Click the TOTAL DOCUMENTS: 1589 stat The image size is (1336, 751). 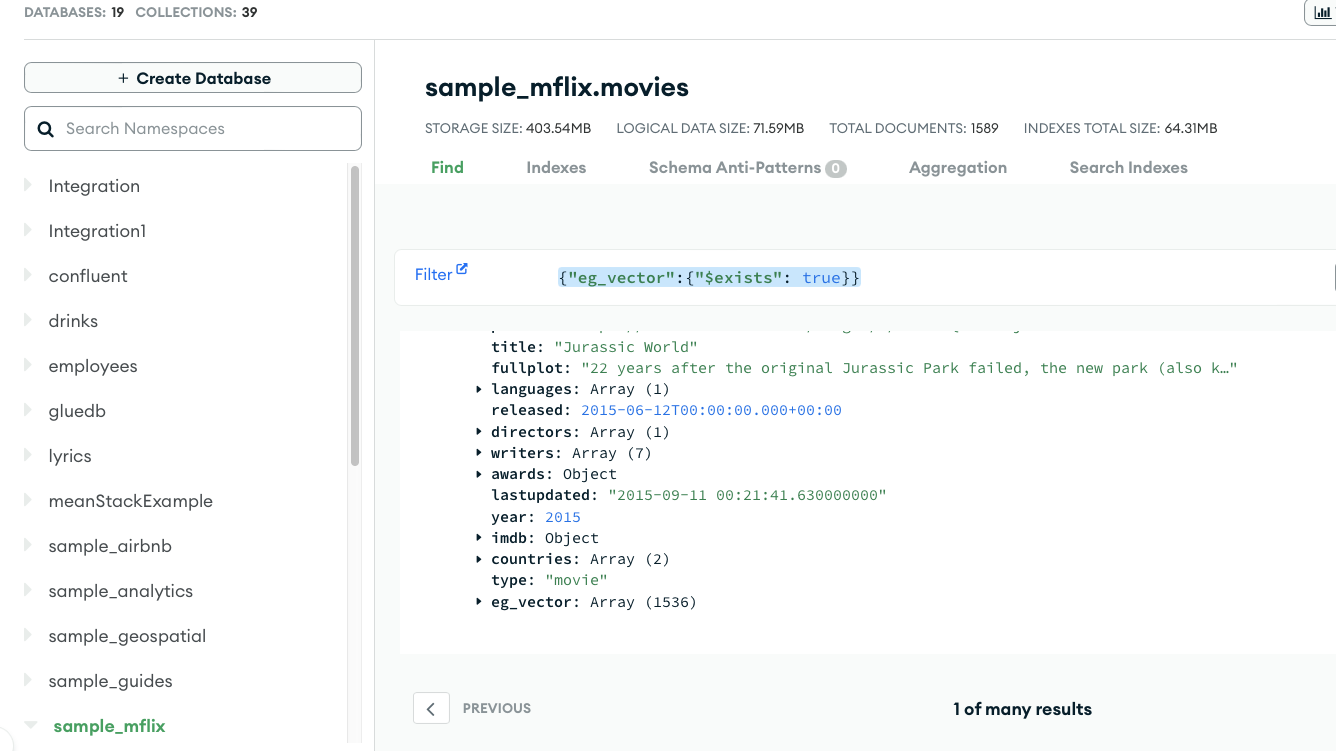click(x=914, y=128)
